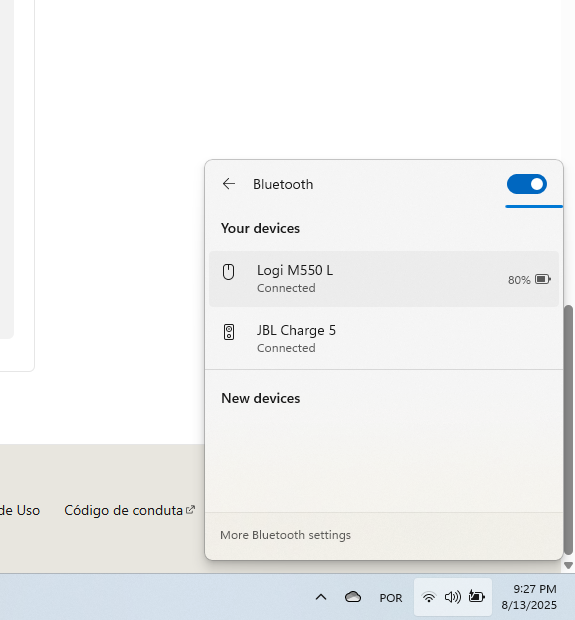The width and height of the screenshot is (575, 620).
Task: Open the OneDrive cloud tray icon
Action: coord(353,597)
